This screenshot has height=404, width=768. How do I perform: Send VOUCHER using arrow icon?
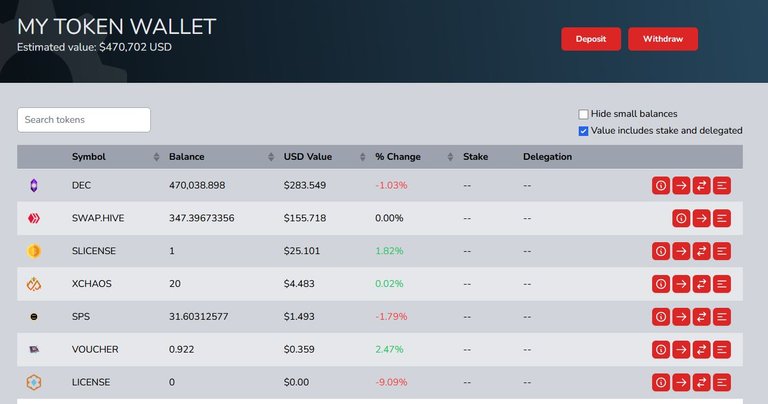(681, 350)
